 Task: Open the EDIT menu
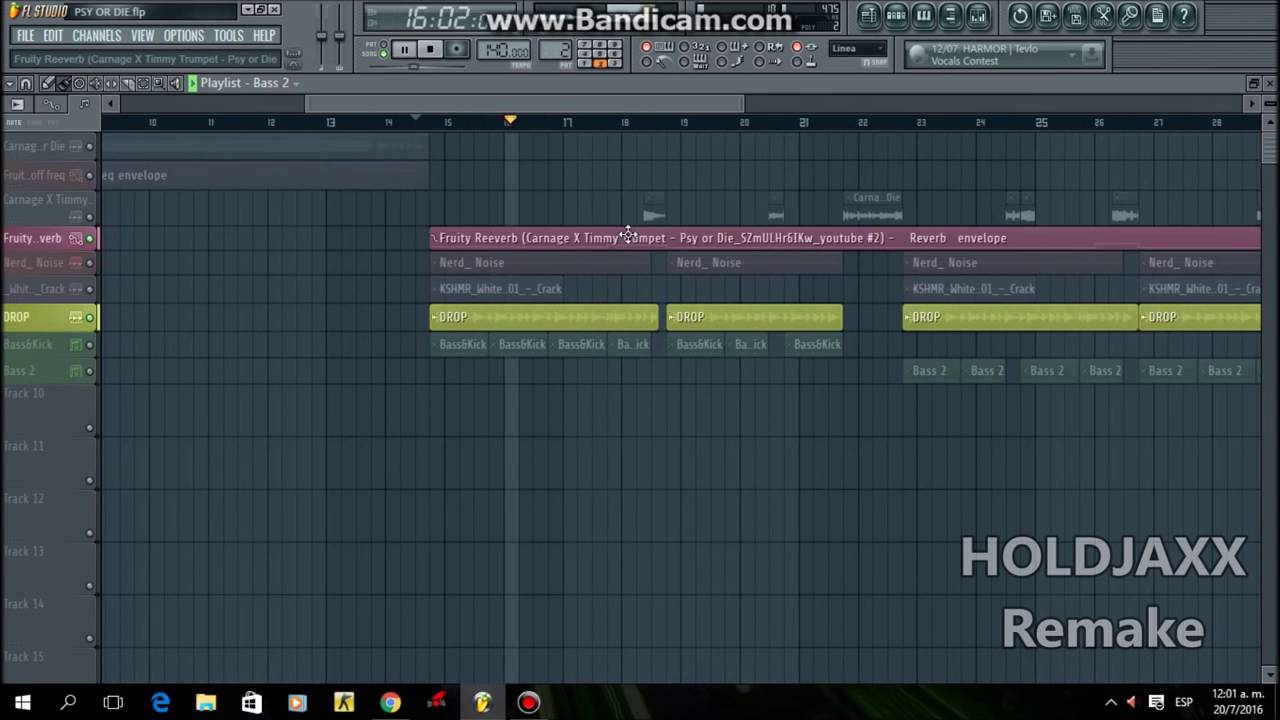[53, 36]
